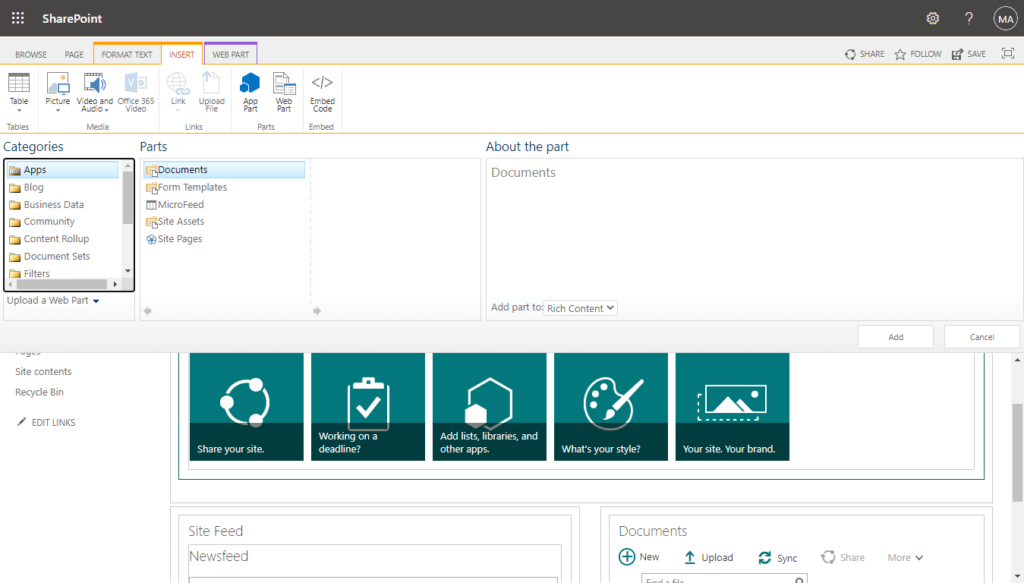
Task: Open Site contents link
Action: coord(43,371)
